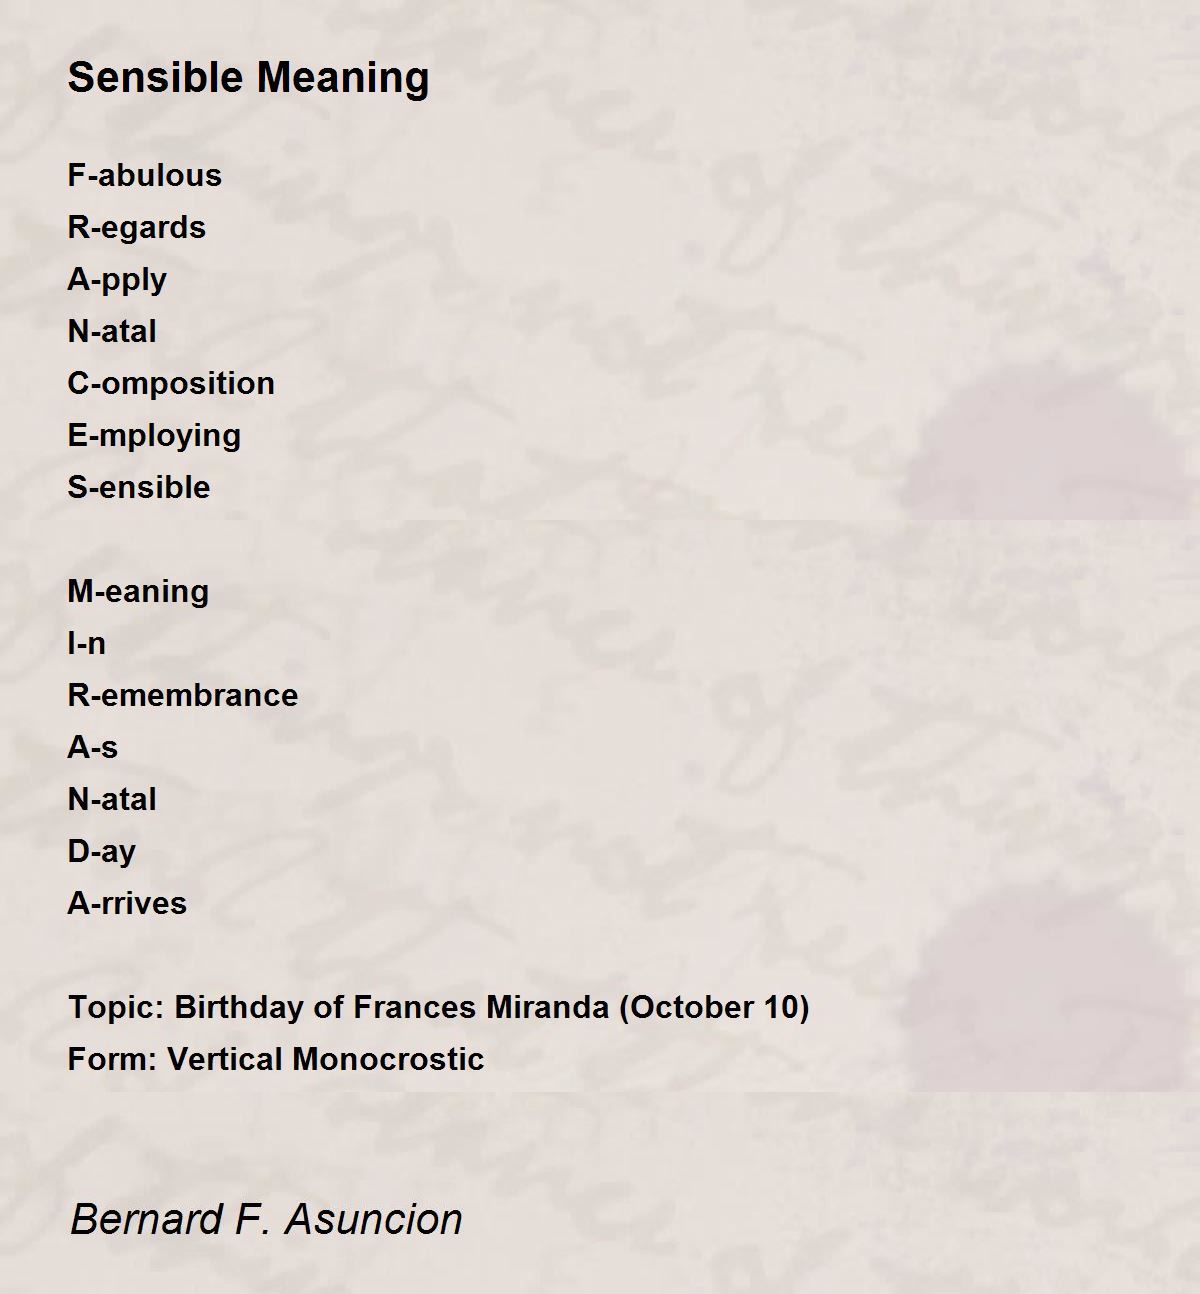Click the date text (October 10)
Screen dimensions: 1200x1294
(x=714, y=1007)
